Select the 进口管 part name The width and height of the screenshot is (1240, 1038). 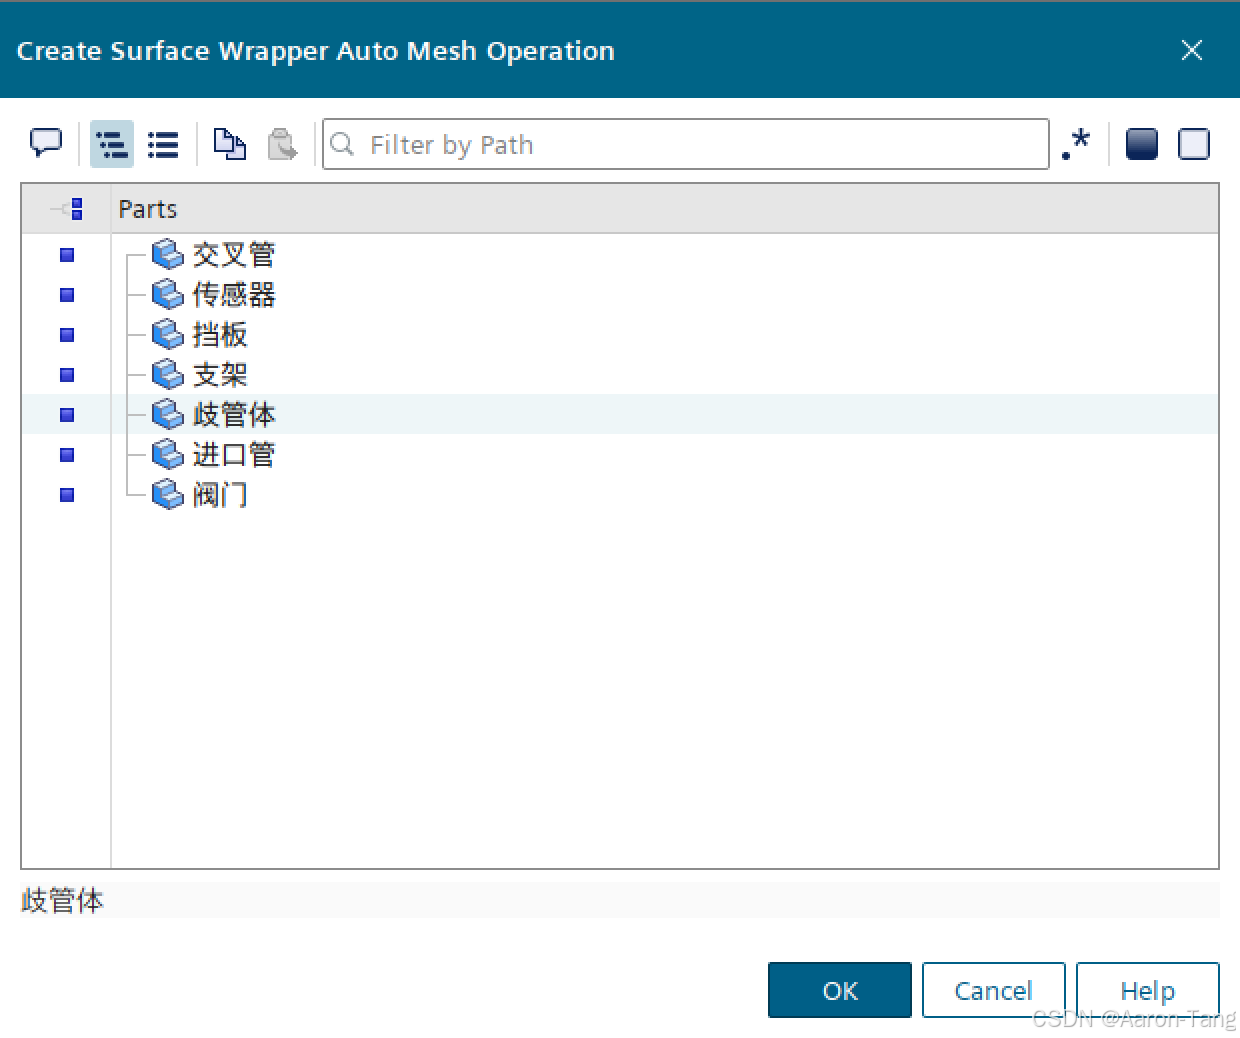[x=234, y=455]
